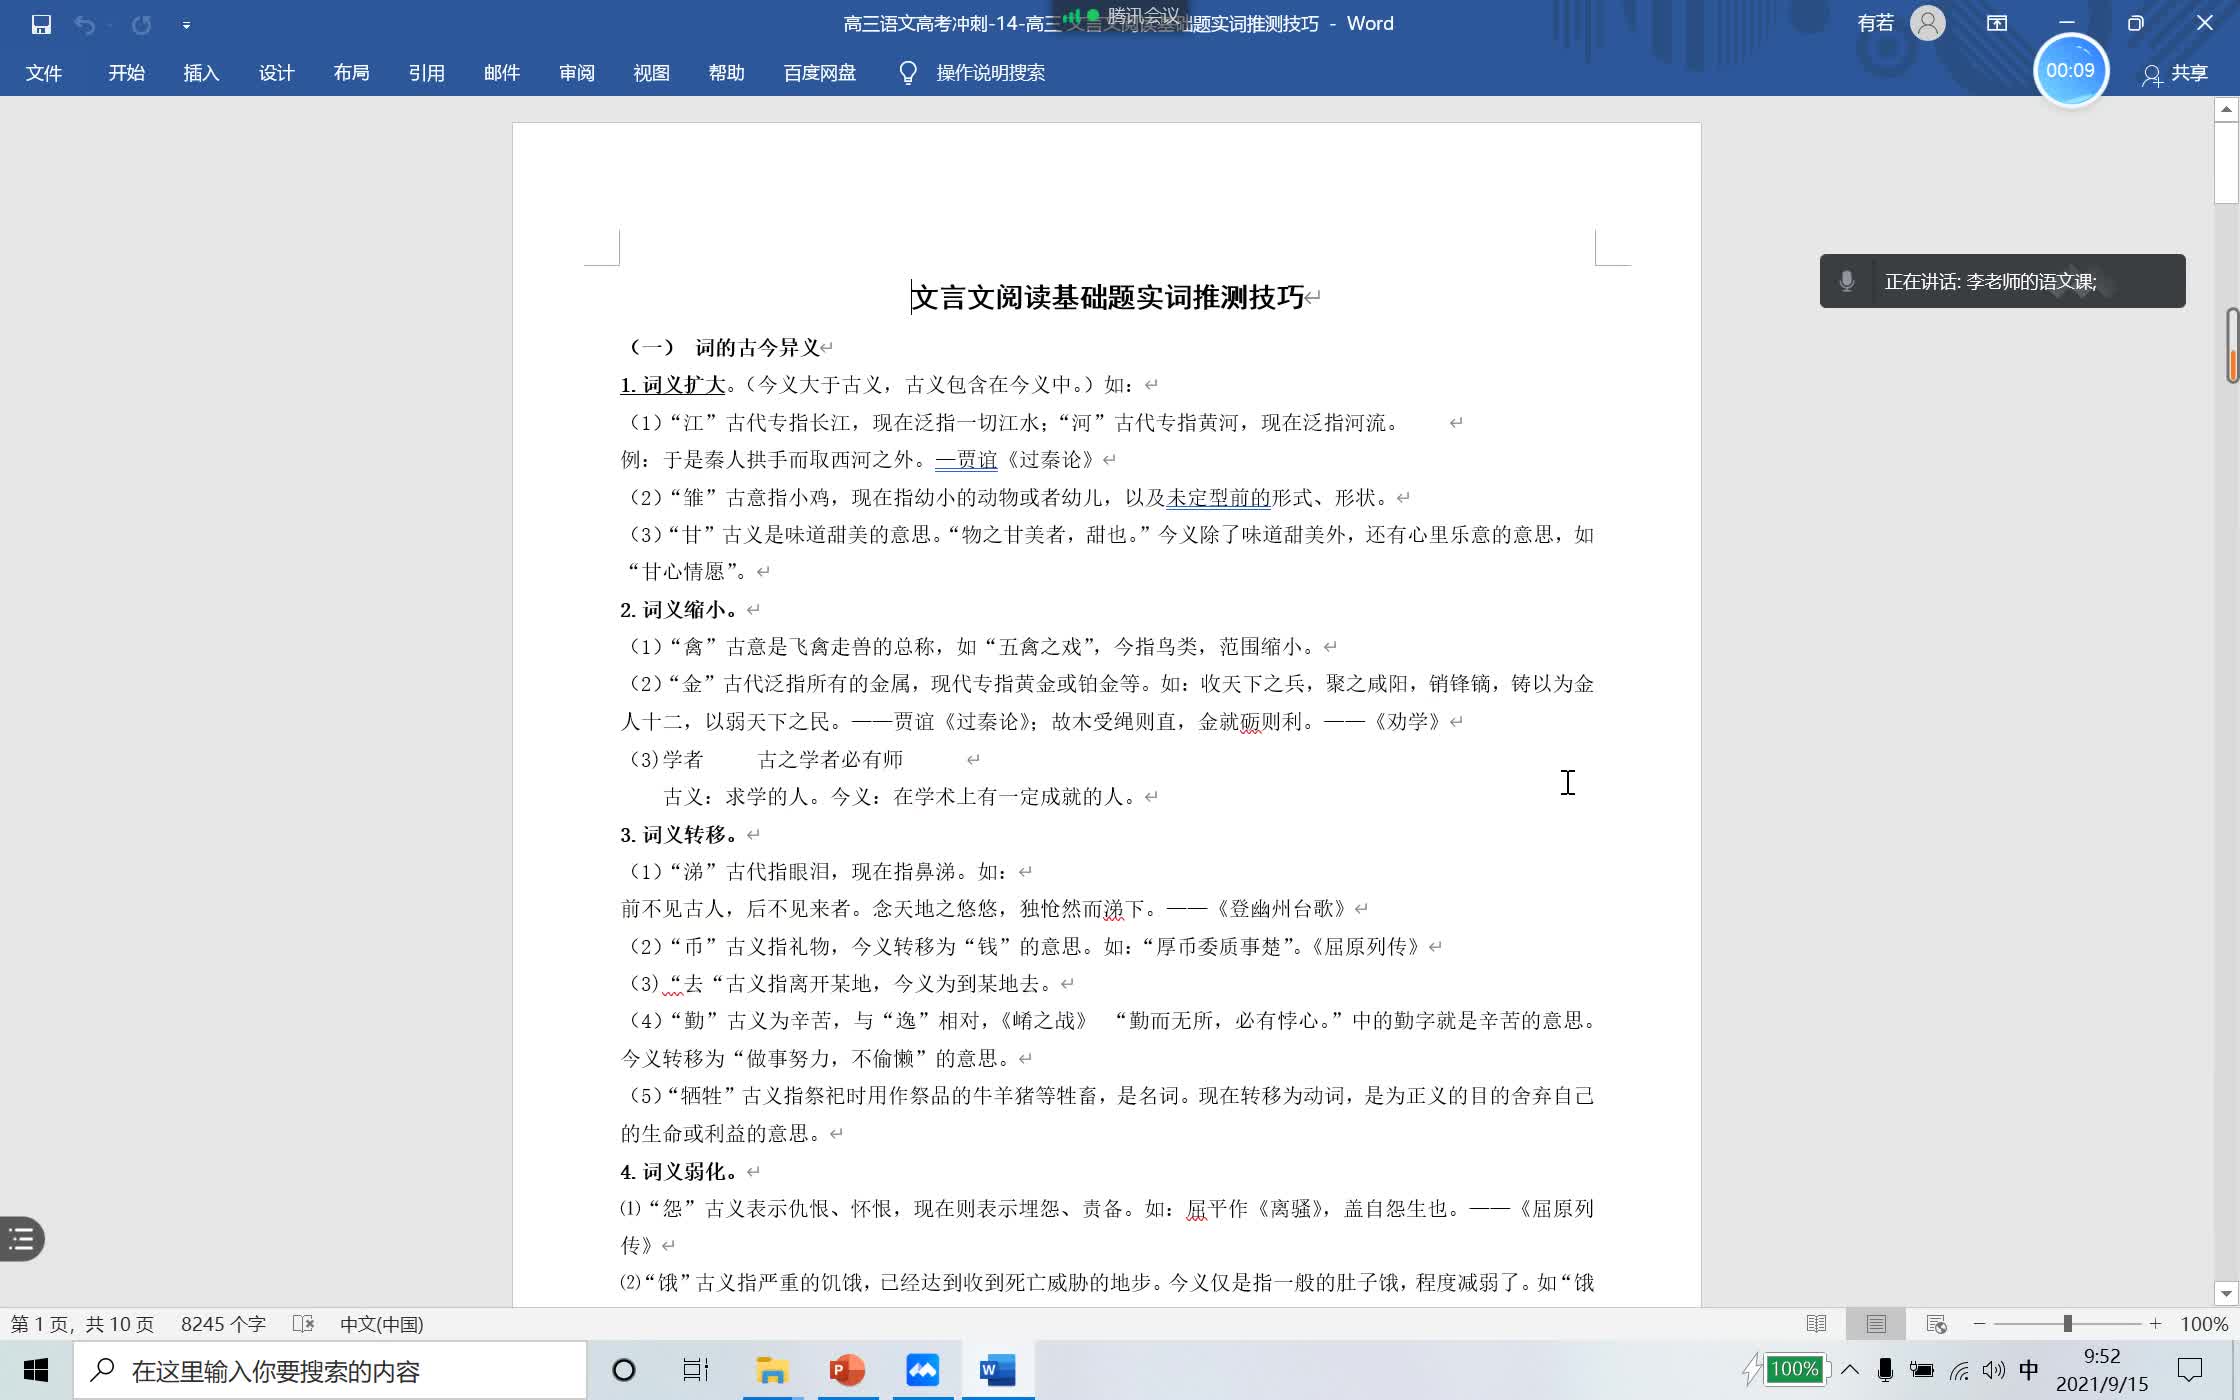Click the floating outline list icon
Image resolution: width=2240 pixels, height=1400 pixels.
click(x=22, y=1239)
